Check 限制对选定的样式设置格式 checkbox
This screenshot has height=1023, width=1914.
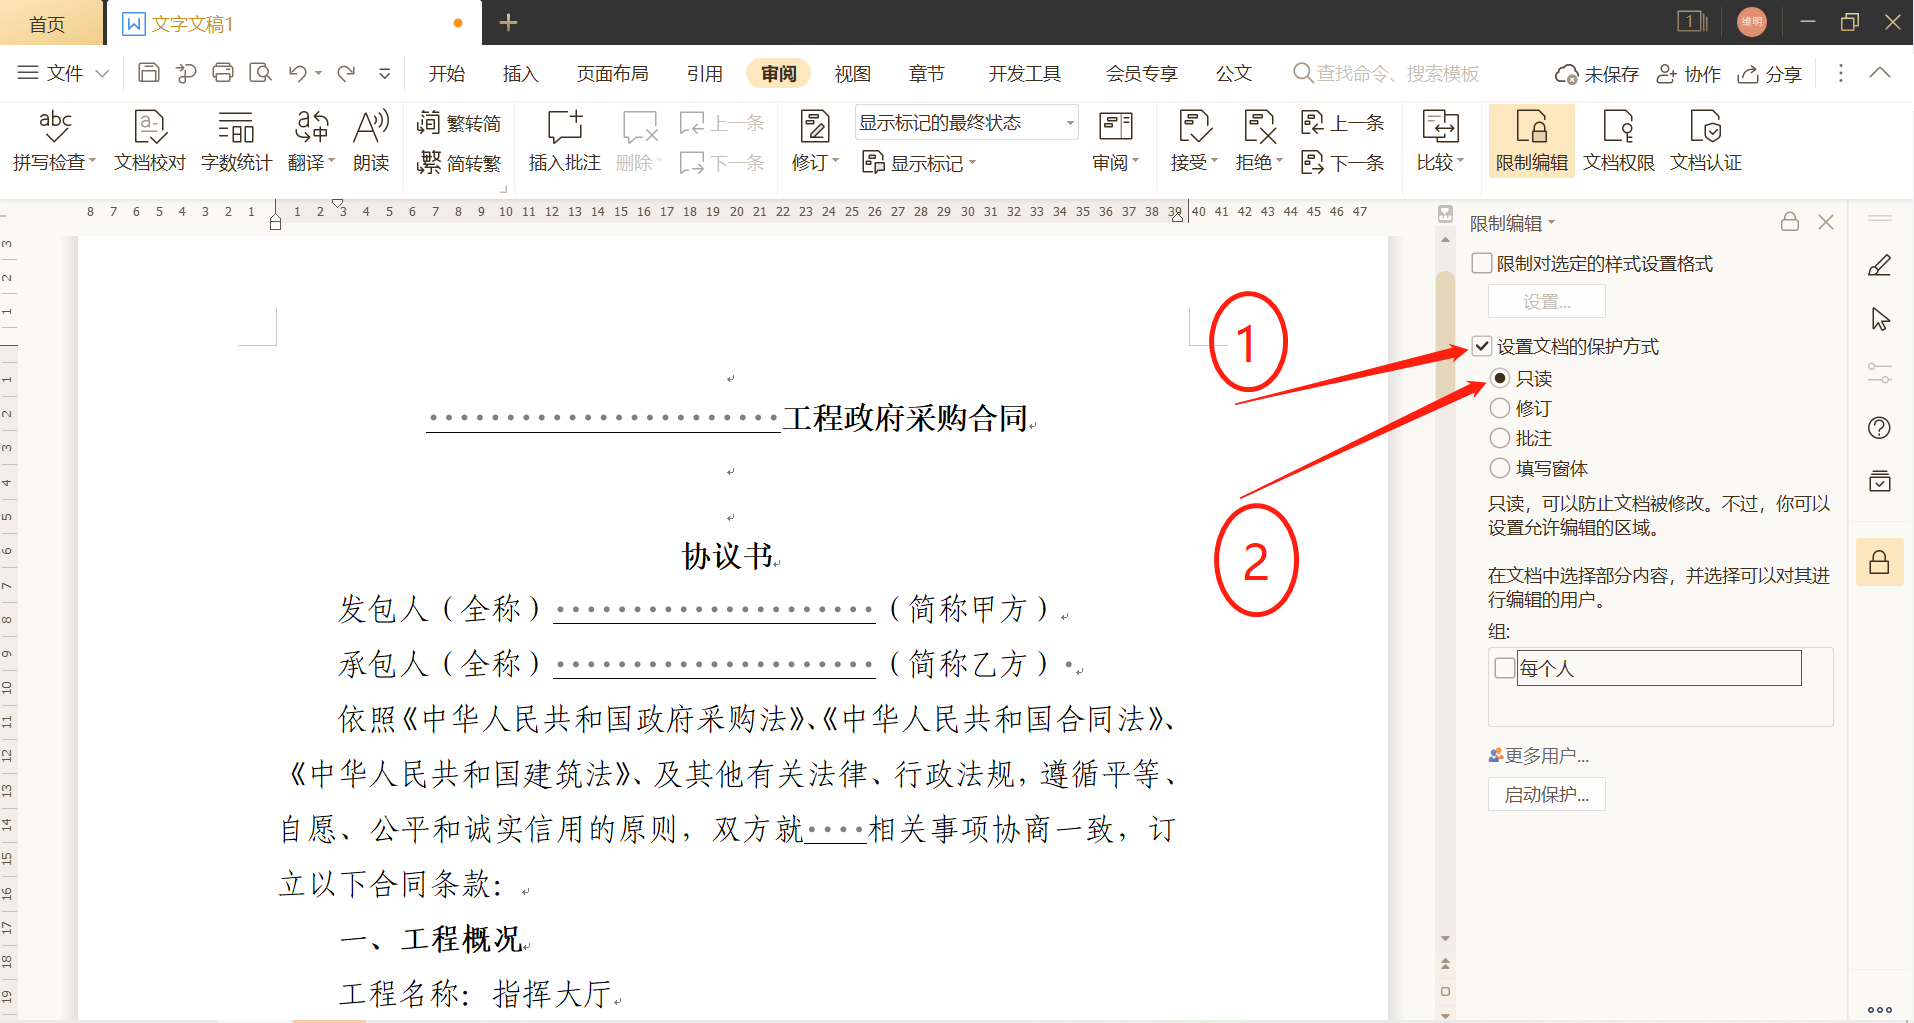coord(1482,263)
